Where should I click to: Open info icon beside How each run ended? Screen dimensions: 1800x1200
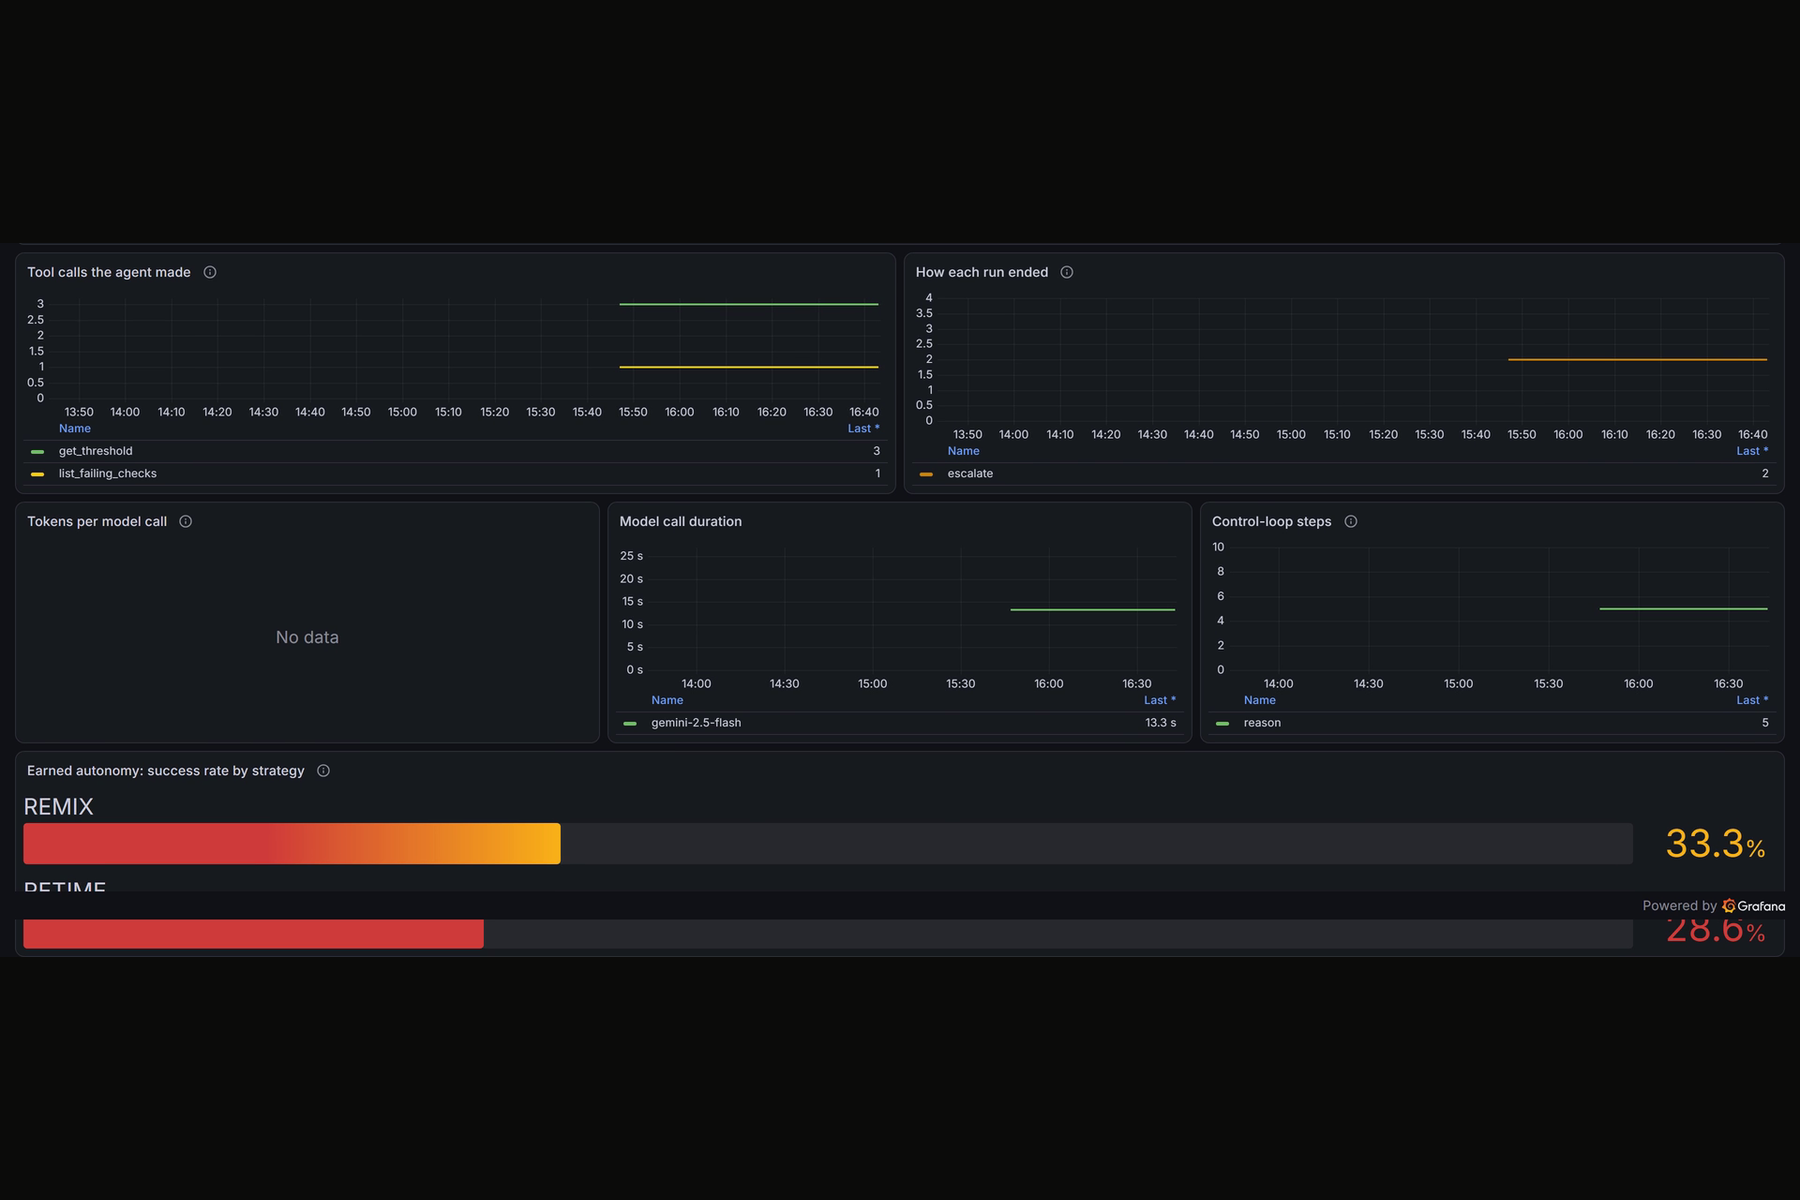tap(1067, 272)
